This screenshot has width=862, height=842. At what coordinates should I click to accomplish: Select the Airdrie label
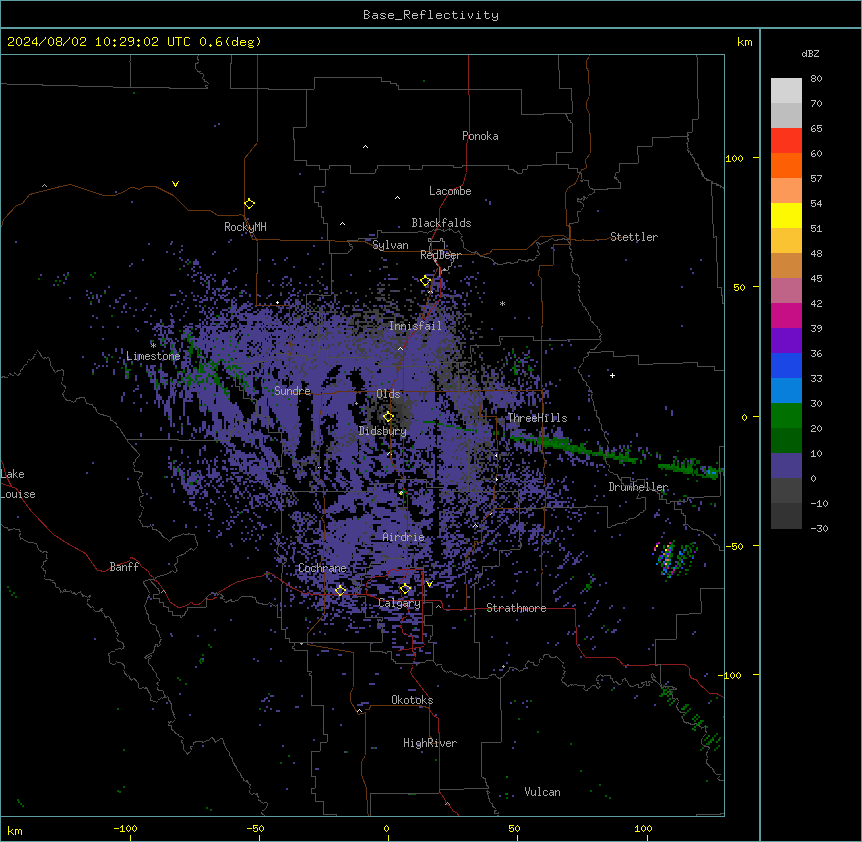404,537
